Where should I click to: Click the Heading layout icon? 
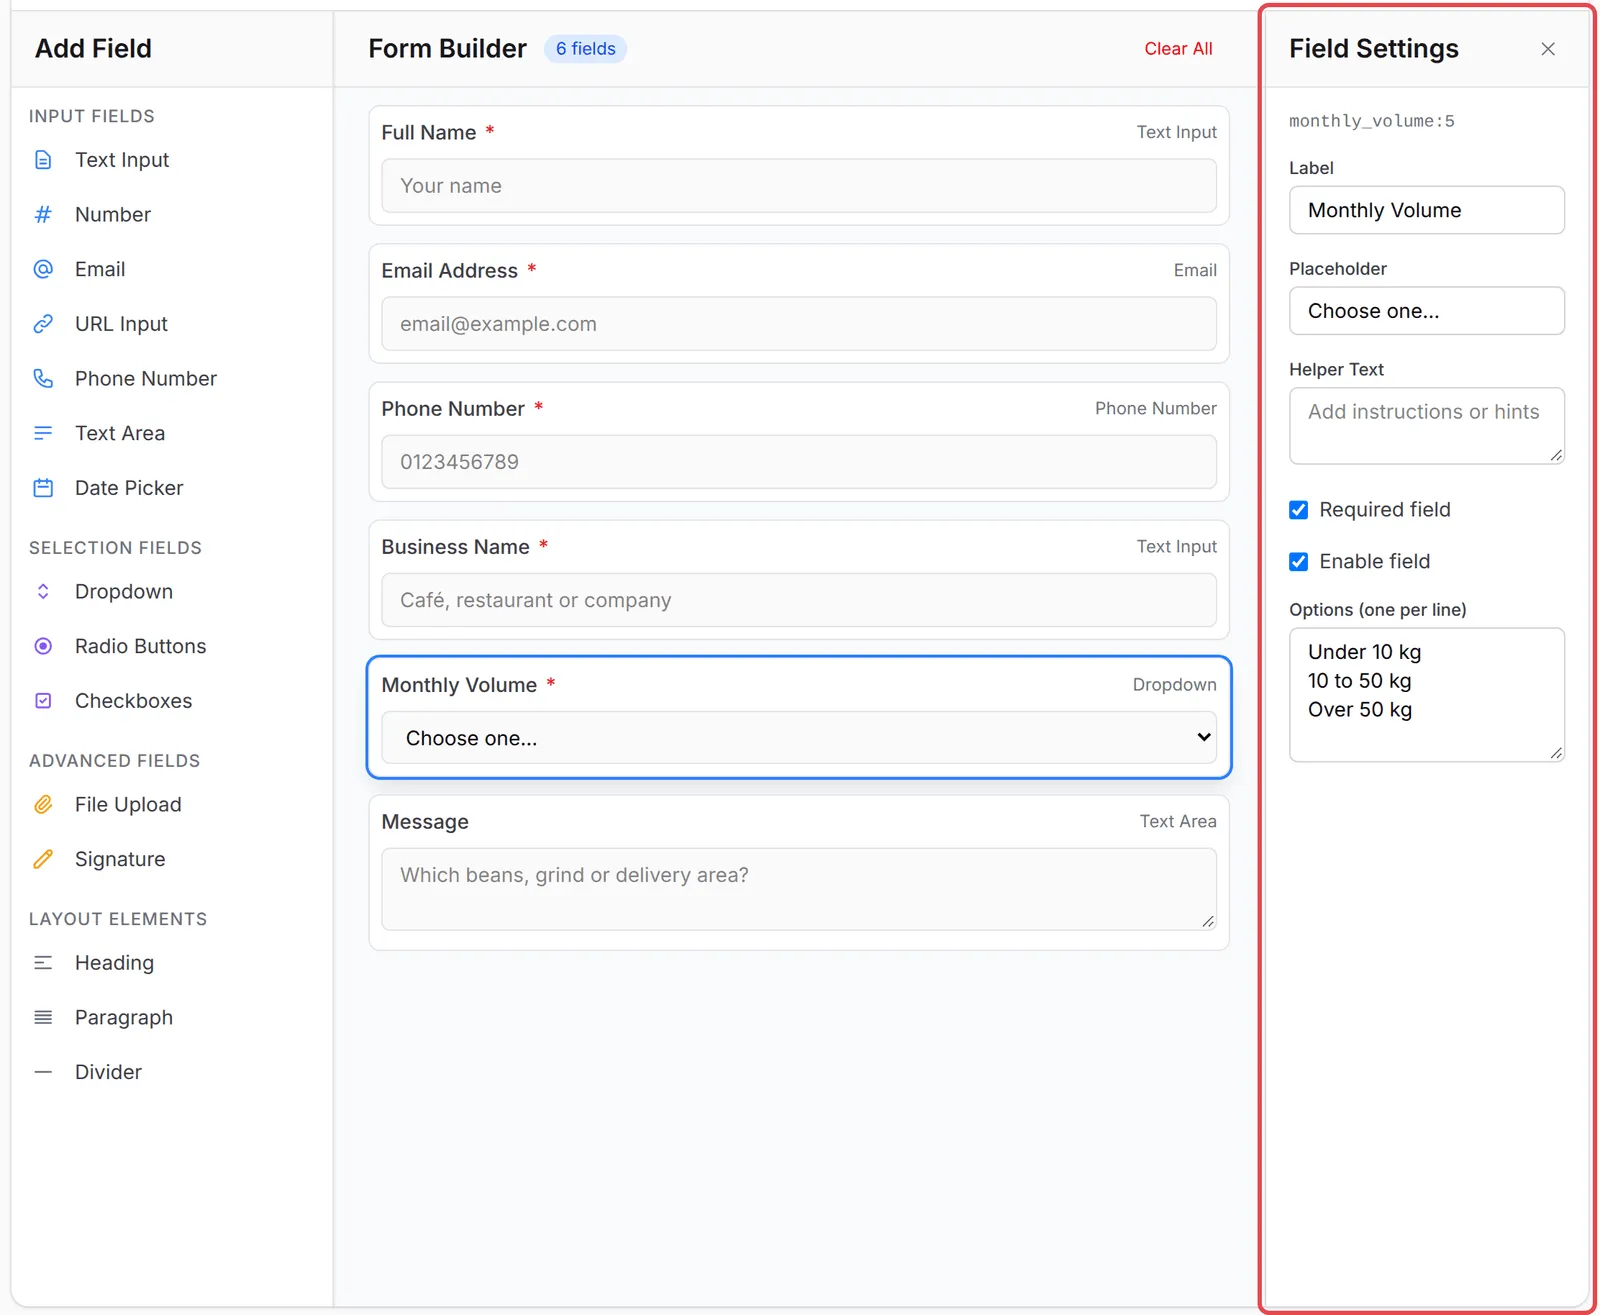pos(43,963)
